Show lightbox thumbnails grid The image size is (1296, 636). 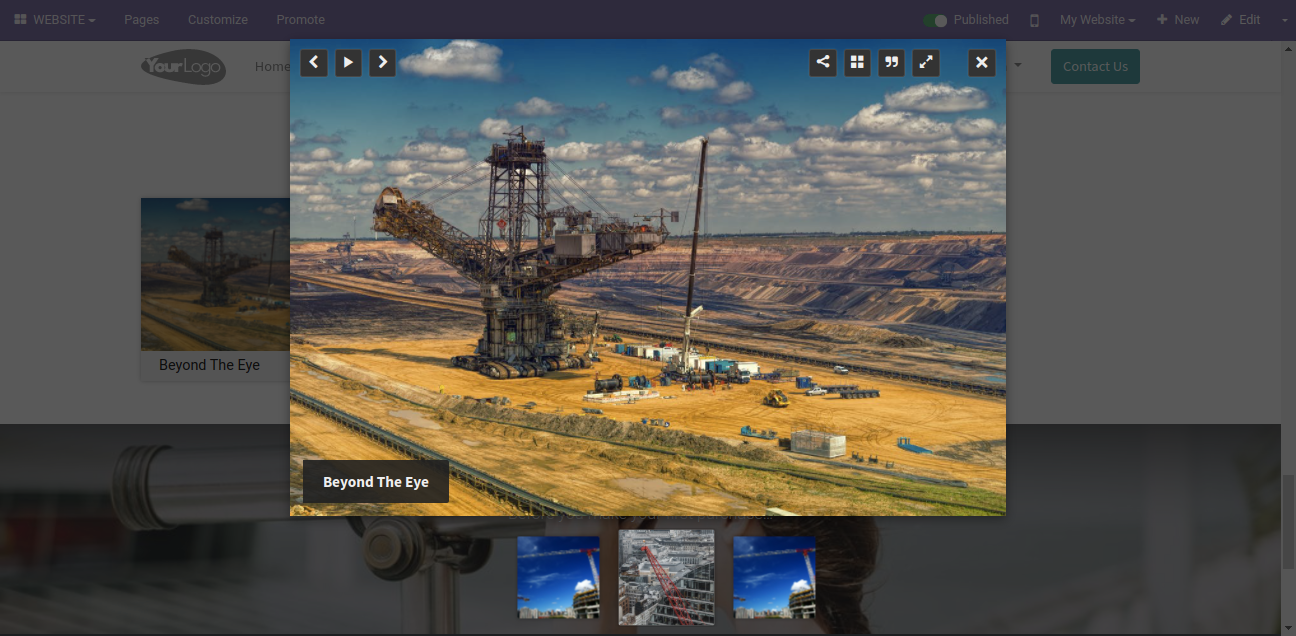point(857,63)
